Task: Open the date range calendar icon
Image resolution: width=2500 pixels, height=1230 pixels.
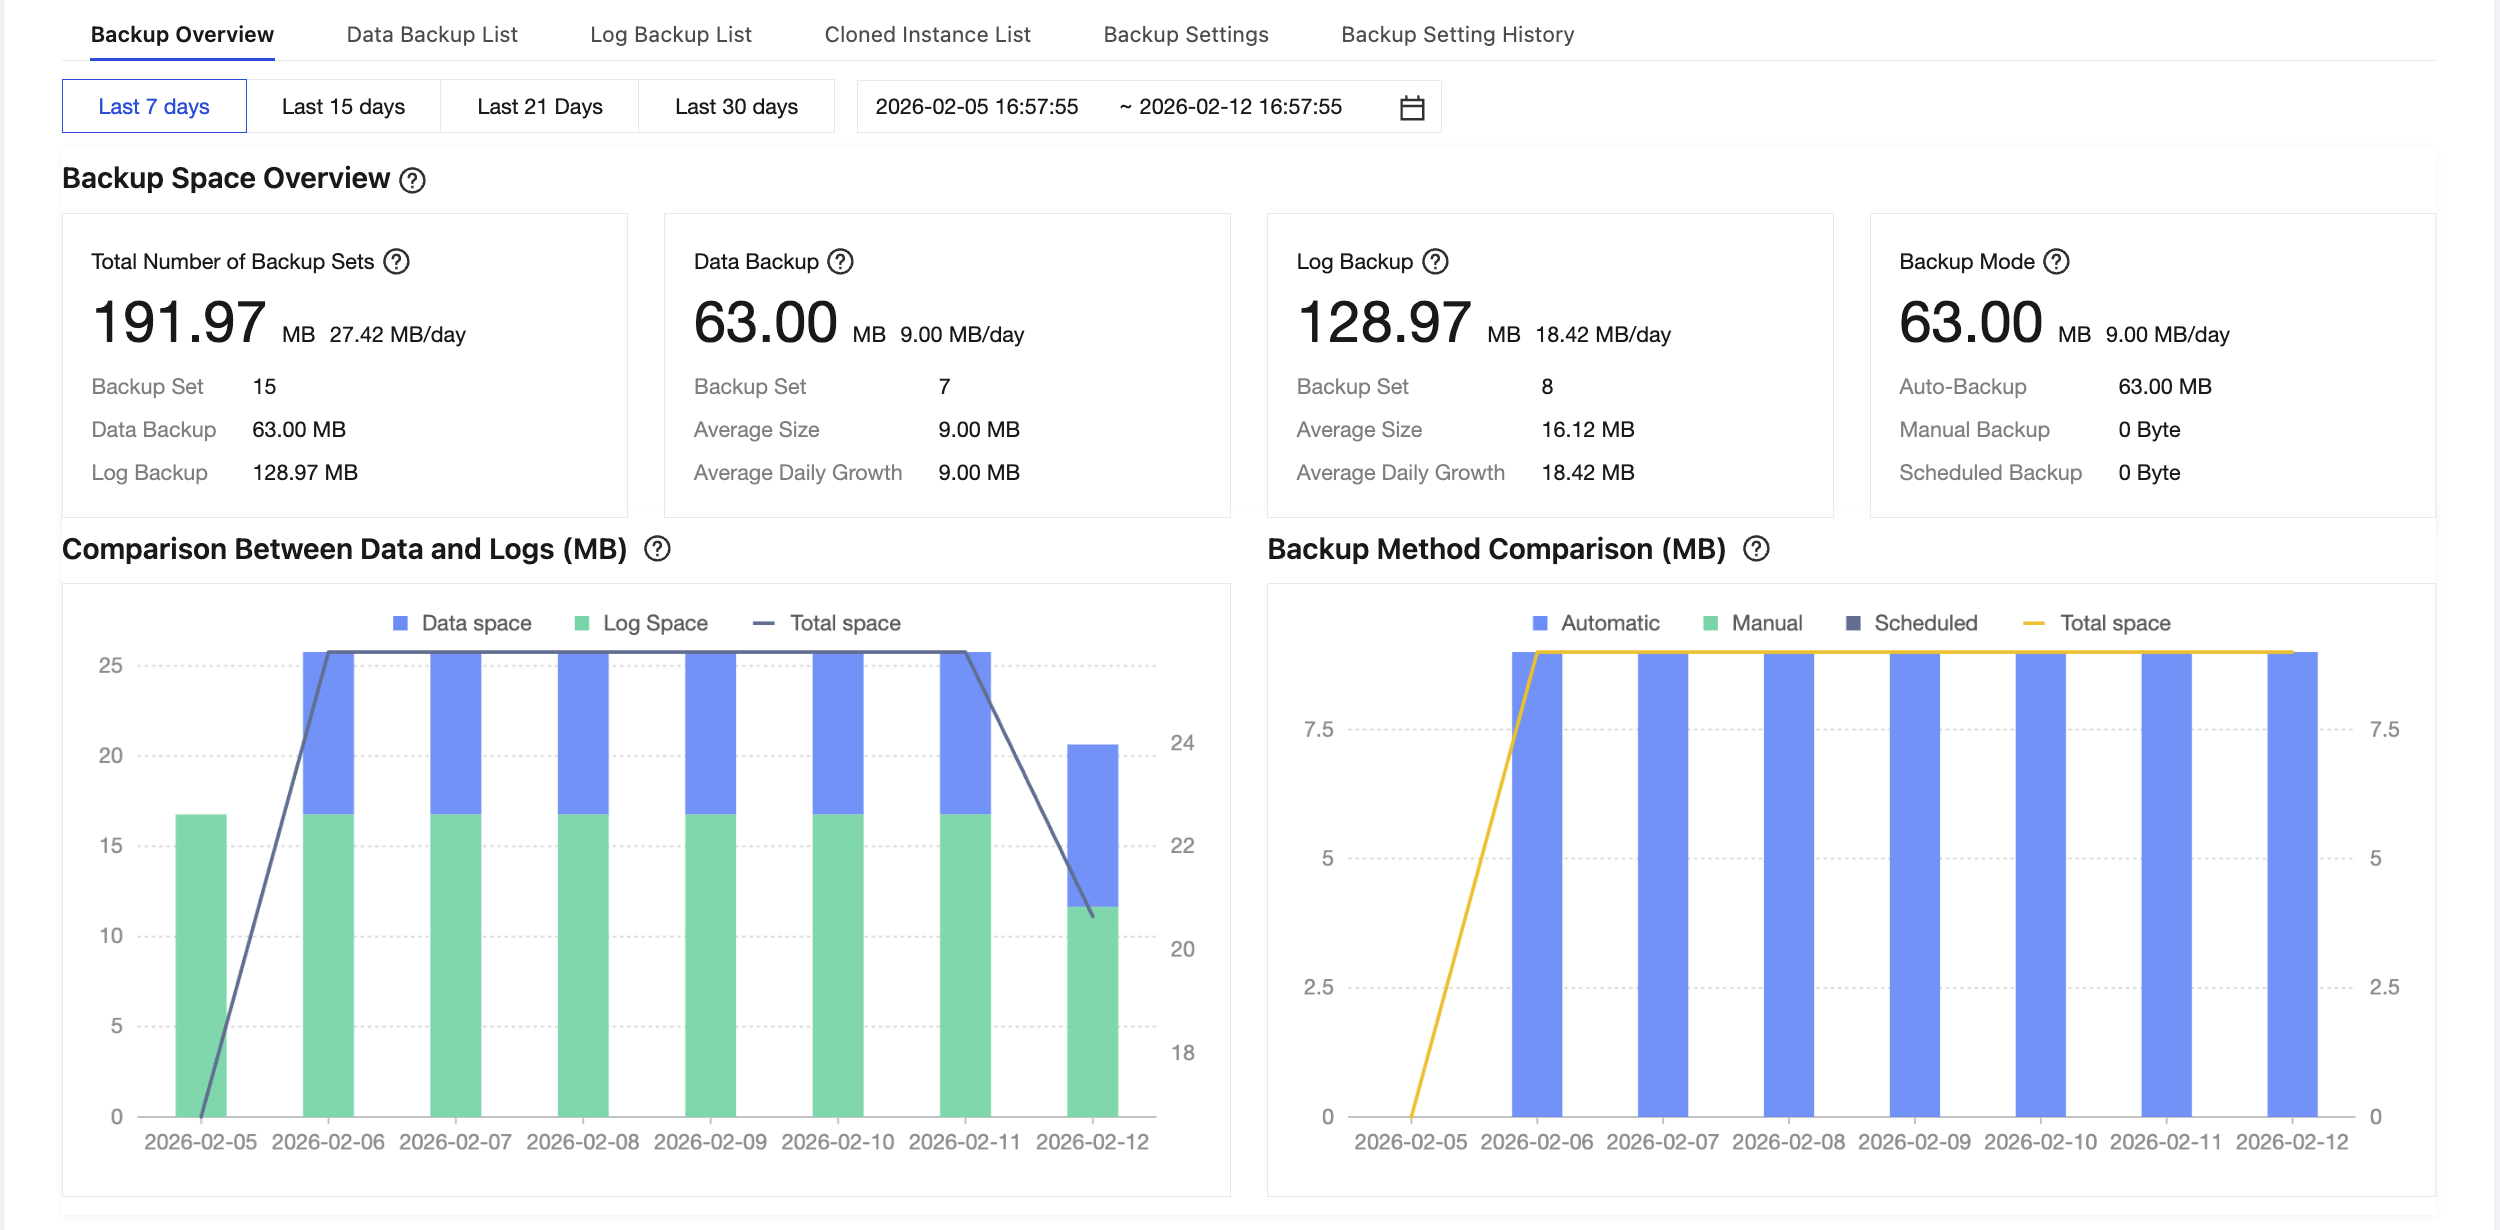Action: (x=1411, y=107)
